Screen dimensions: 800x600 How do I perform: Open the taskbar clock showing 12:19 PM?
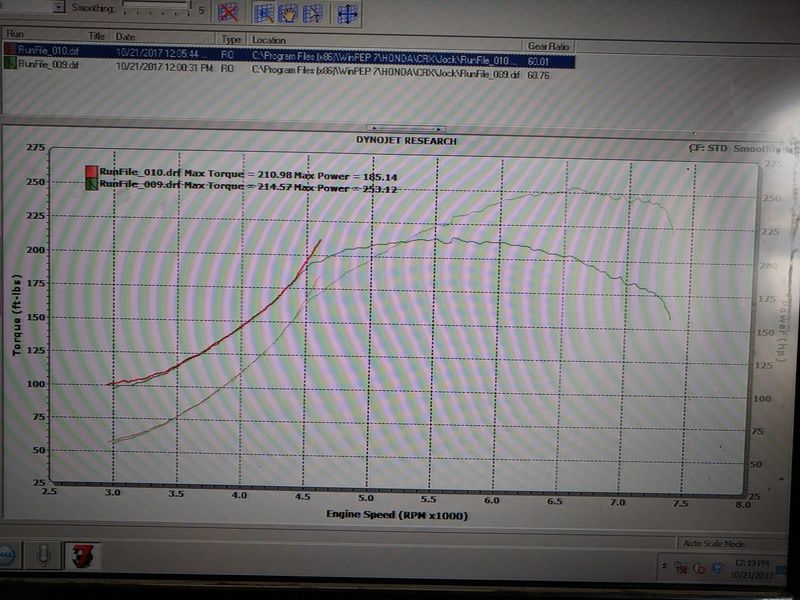[752, 569]
